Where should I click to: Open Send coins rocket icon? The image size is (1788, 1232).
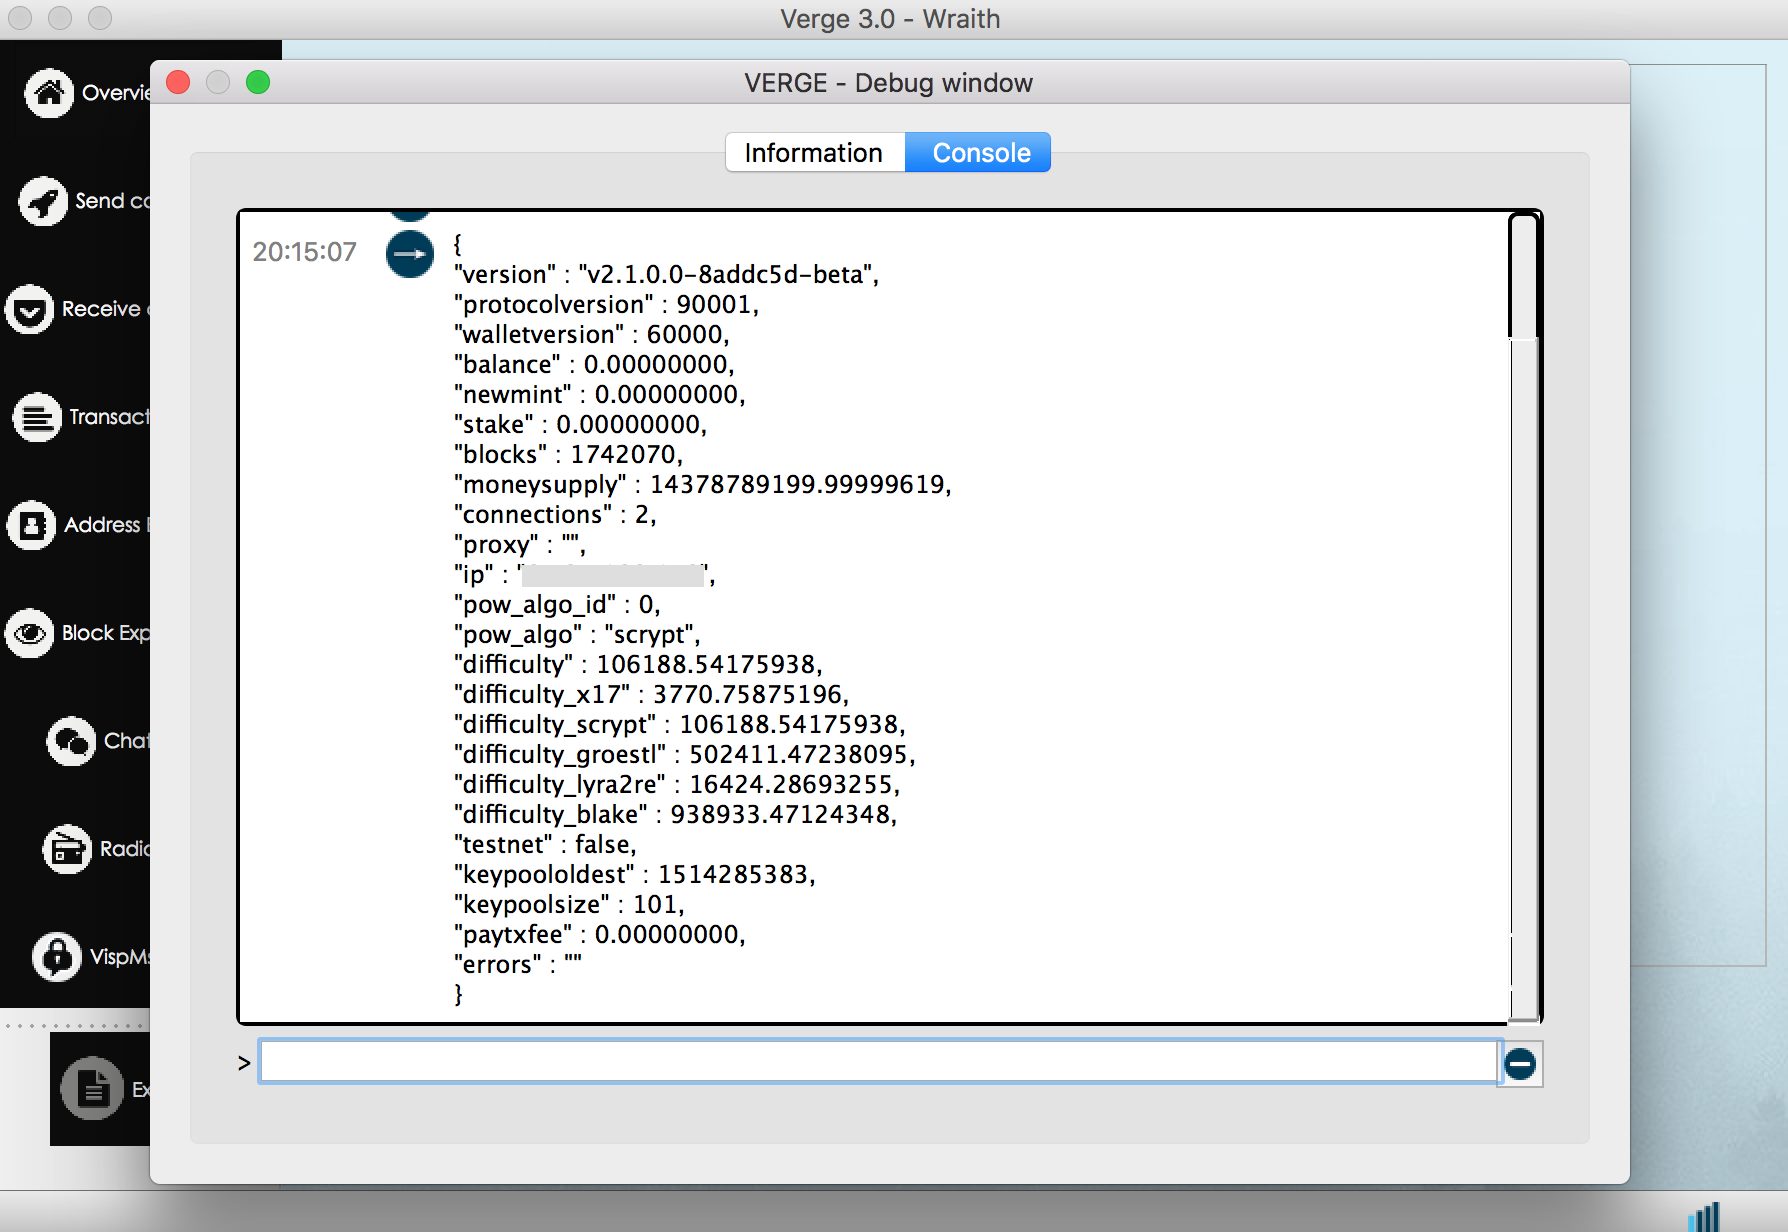coord(43,201)
